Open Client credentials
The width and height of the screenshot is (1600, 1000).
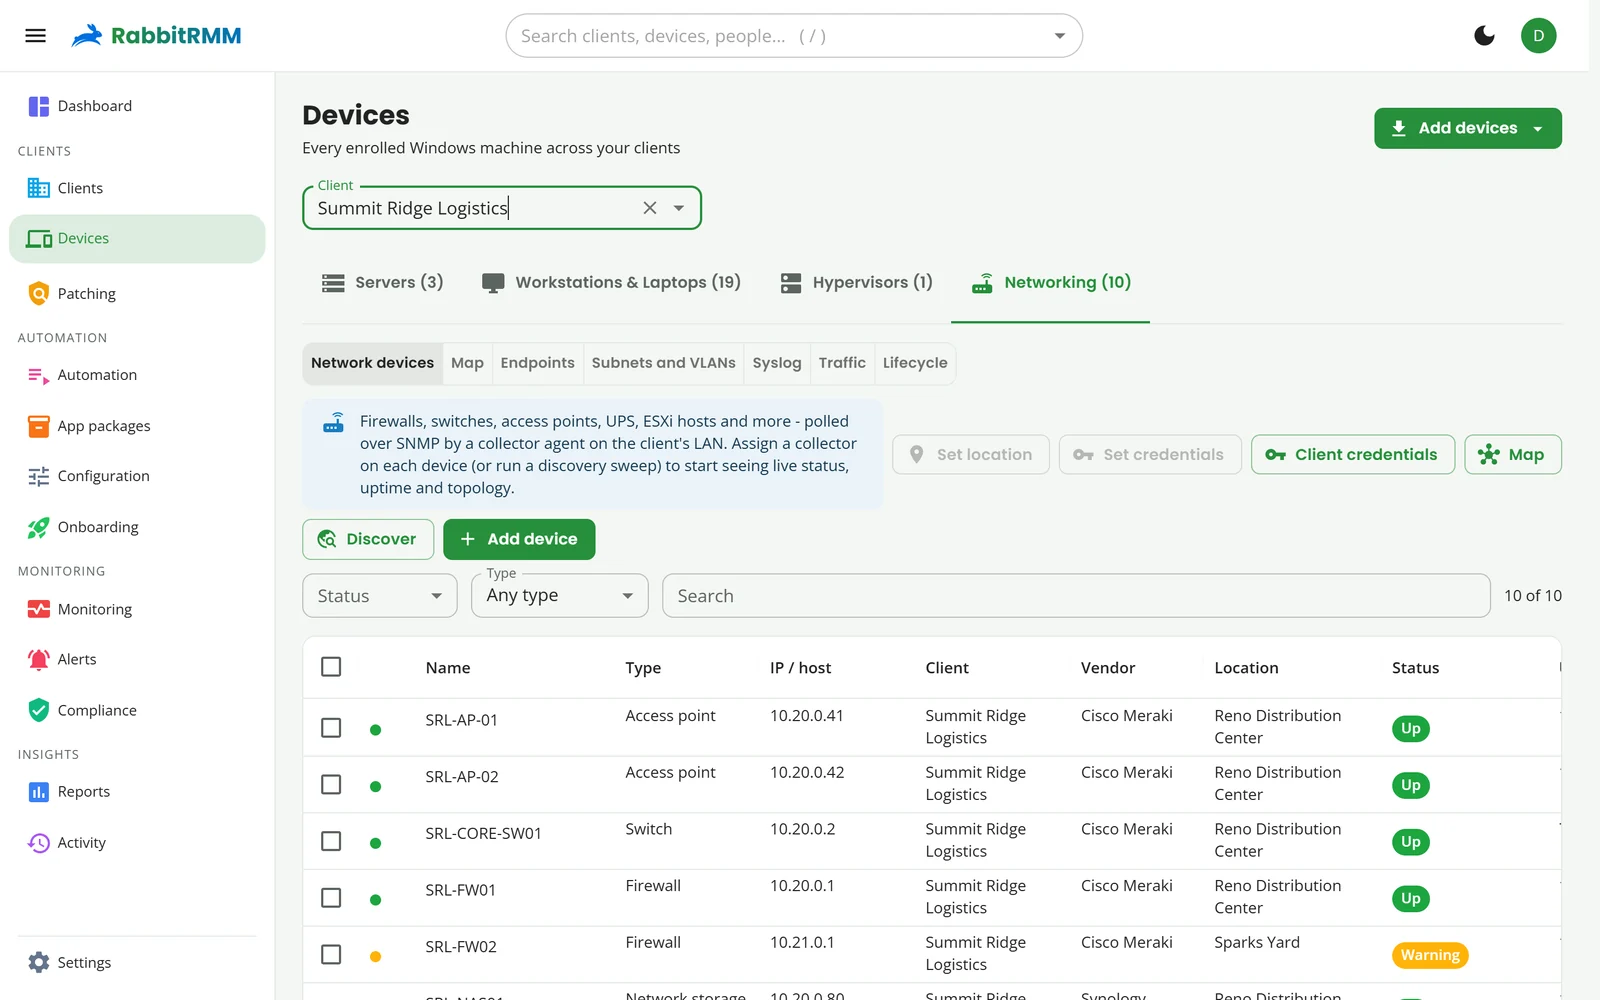pos(1352,455)
